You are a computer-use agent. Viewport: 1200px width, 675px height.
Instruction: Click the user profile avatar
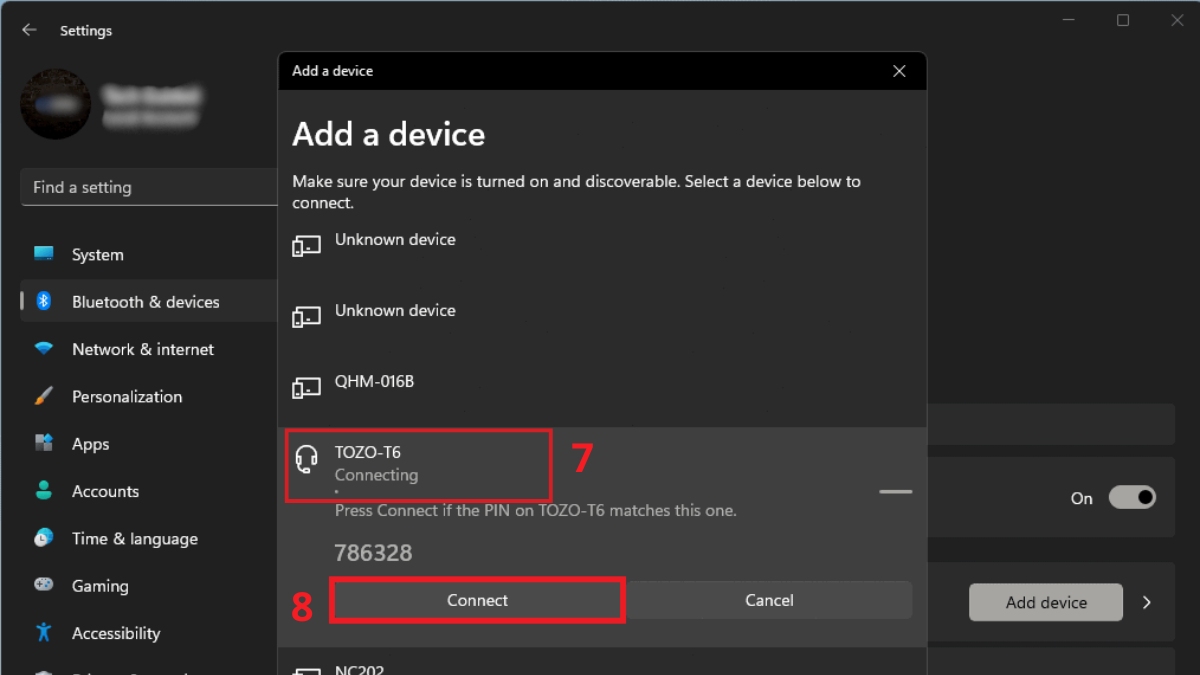56,104
